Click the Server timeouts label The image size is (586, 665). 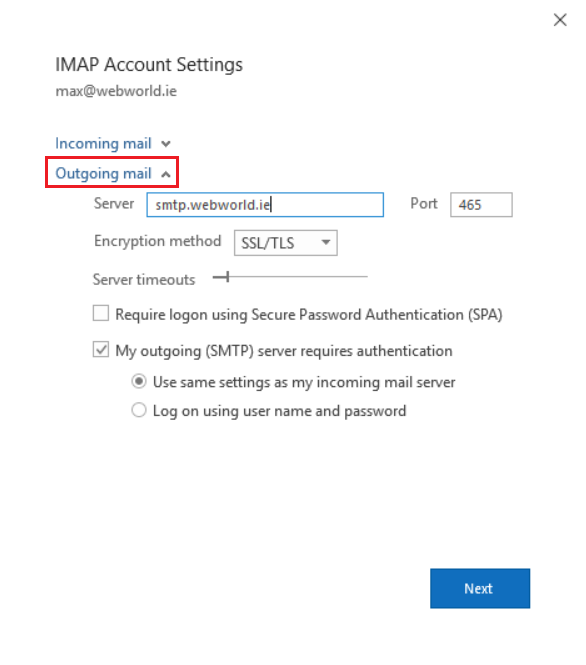click(144, 279)
